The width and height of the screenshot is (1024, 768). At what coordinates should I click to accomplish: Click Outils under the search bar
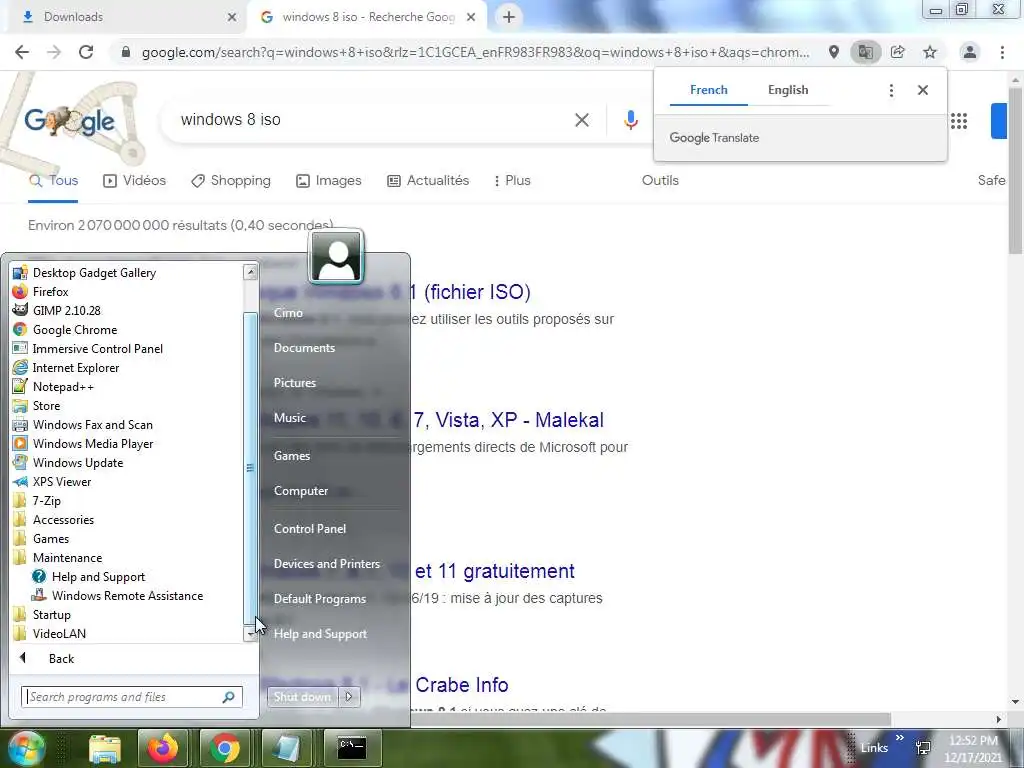[660, 181]
